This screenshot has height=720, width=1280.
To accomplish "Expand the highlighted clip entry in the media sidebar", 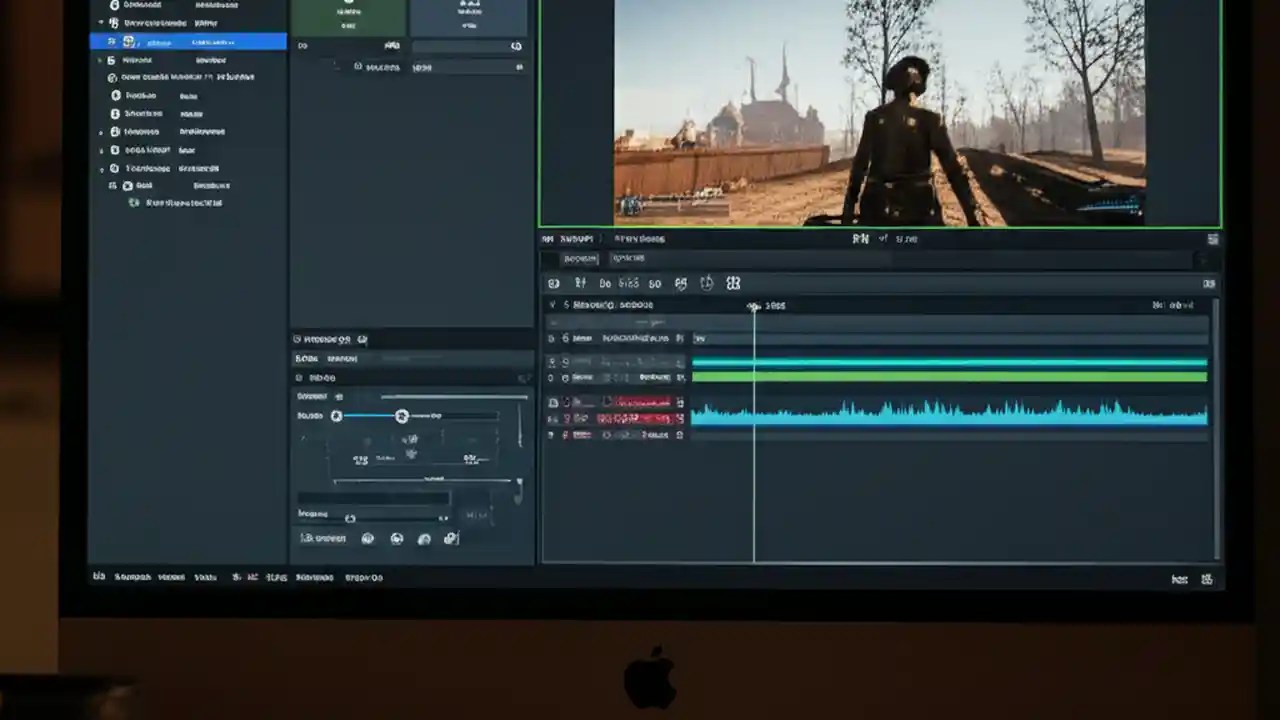I will [x=111, y=41].
